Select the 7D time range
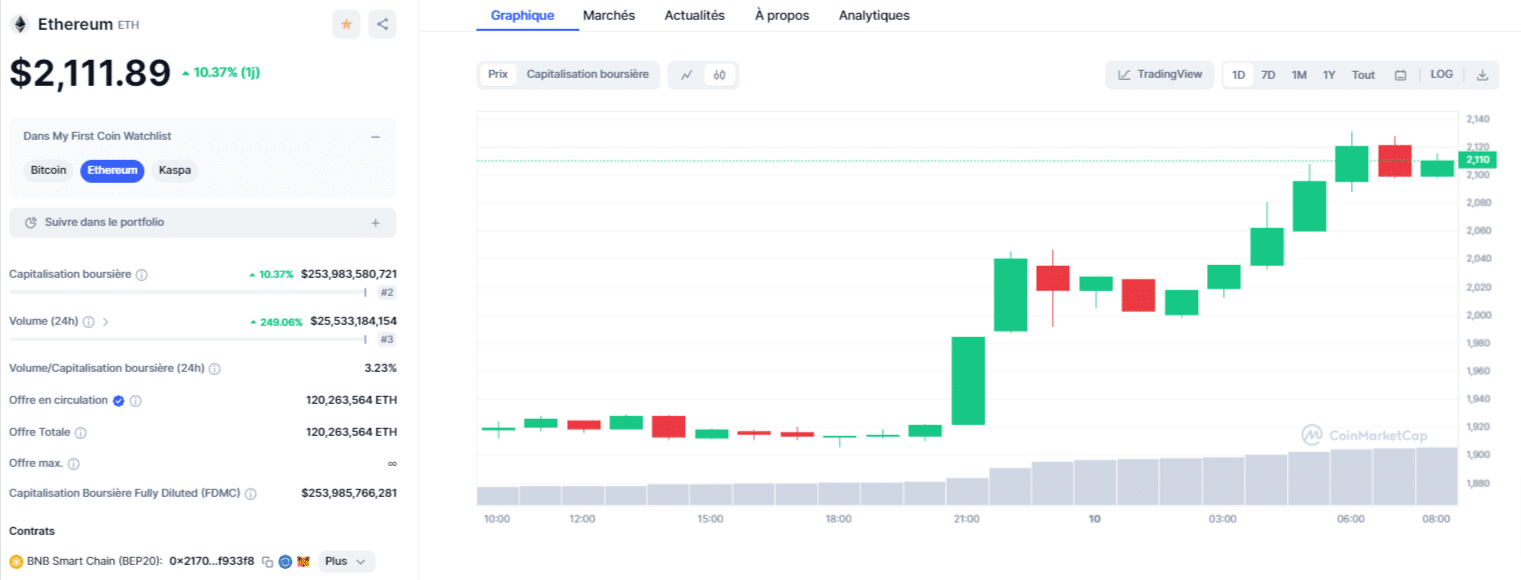 1268,75
